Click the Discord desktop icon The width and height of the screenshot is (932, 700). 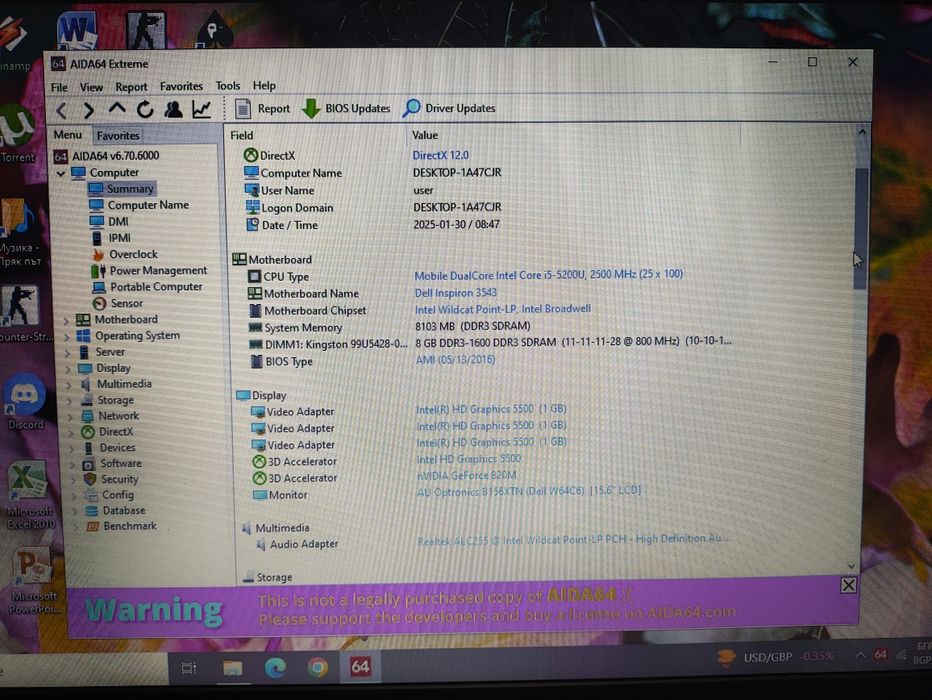(25, 402)
